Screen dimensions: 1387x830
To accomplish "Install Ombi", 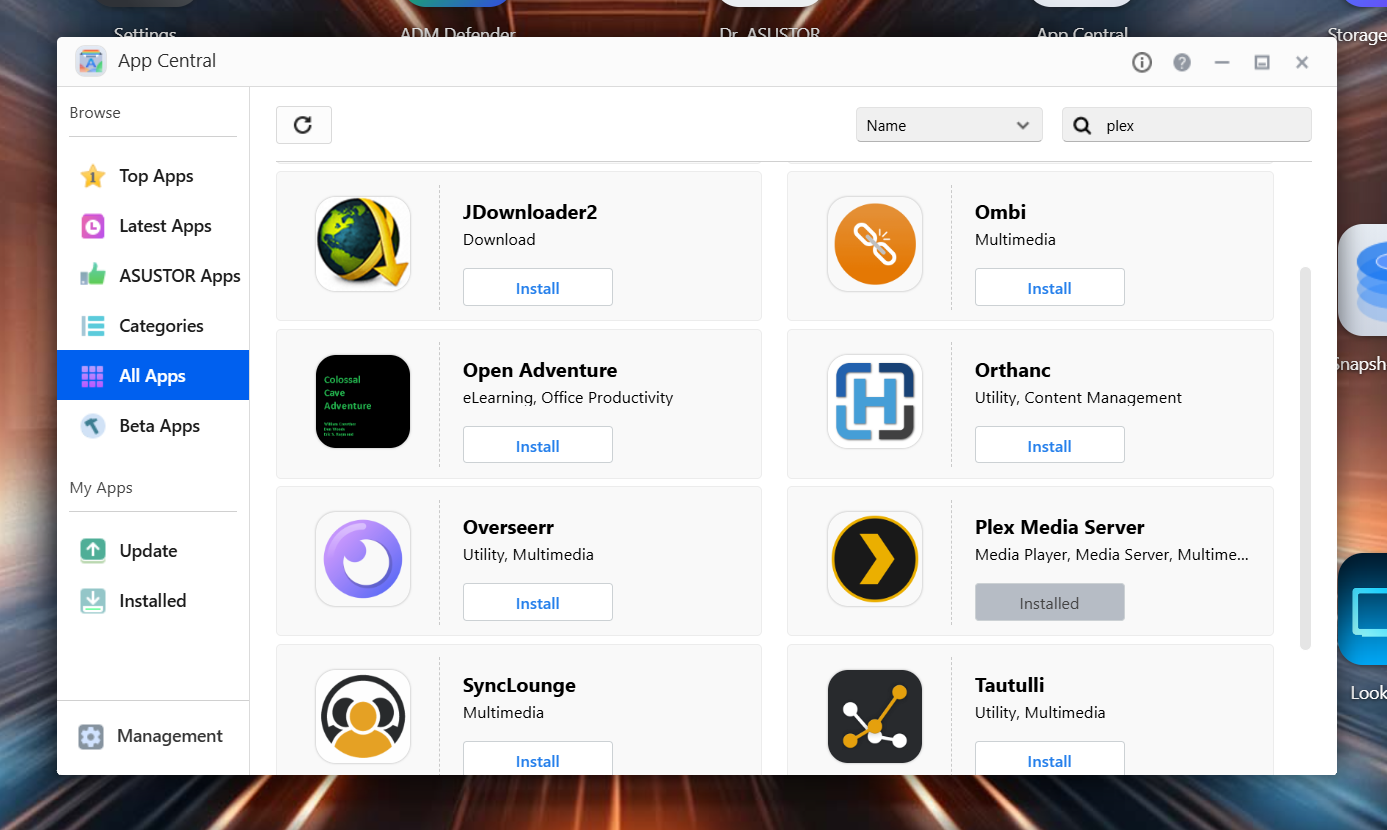I will (1050, 288).
